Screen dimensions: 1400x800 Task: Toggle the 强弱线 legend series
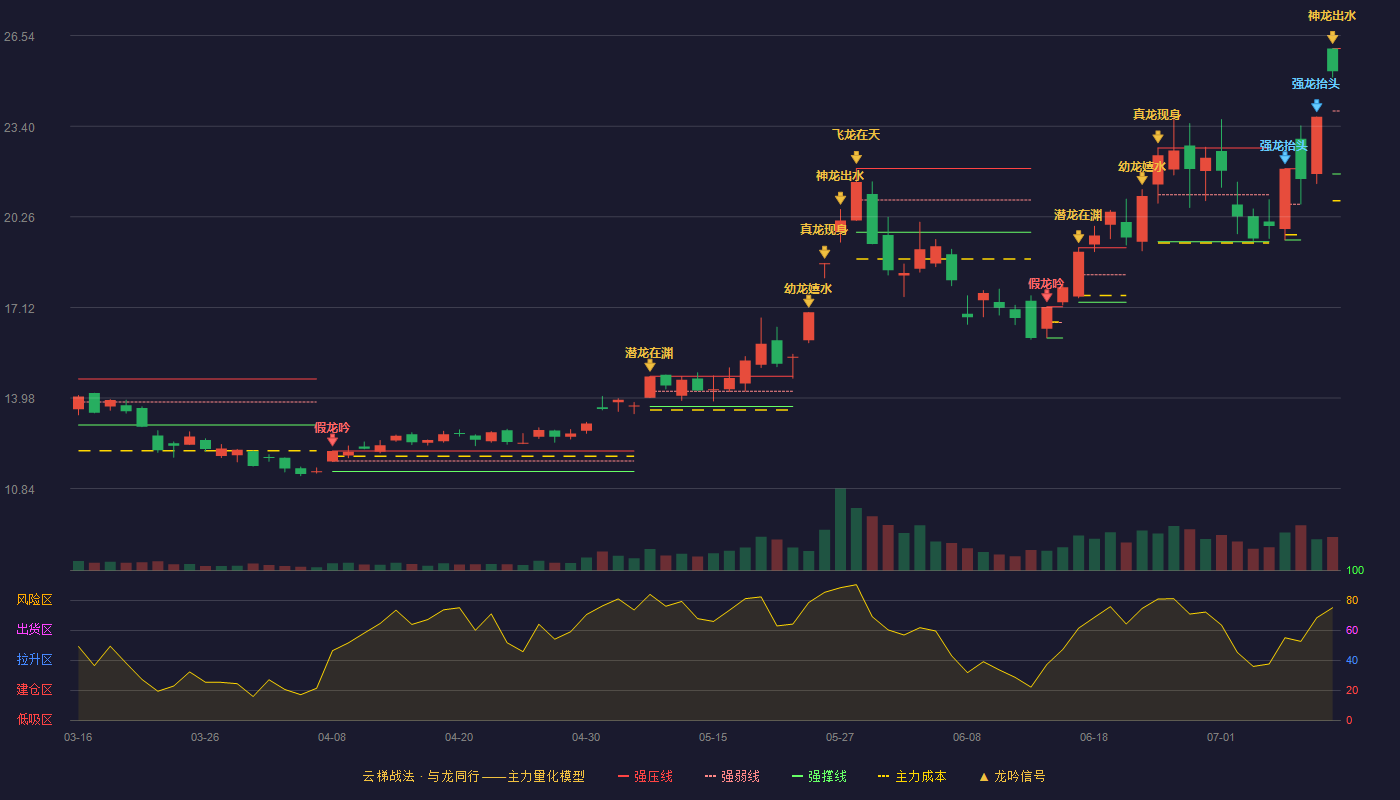[x=732, y=776]
